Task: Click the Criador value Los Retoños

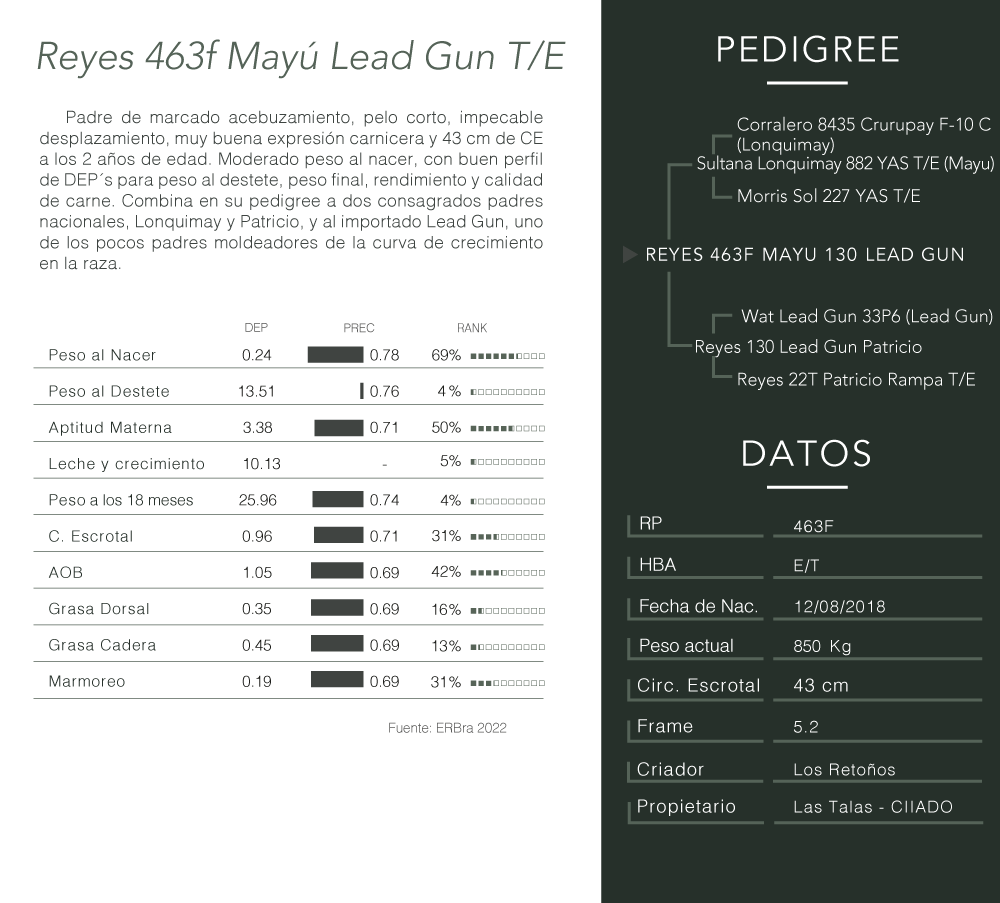Action: (844, 770)
